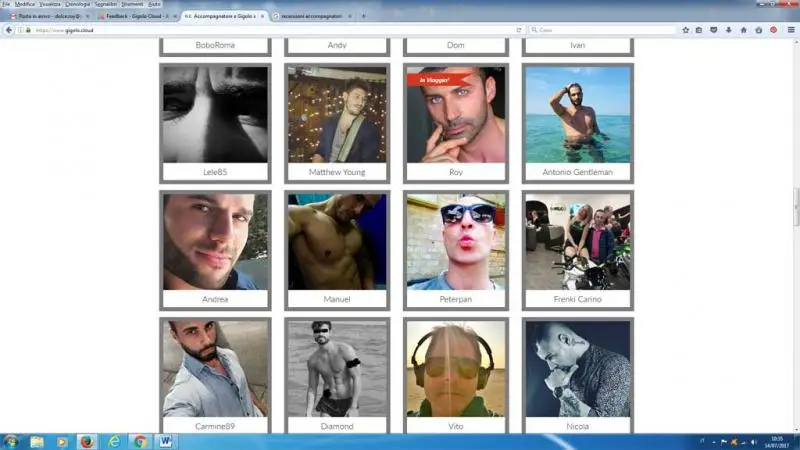Click the Windows Start button
Viewport: 800px width, 450px height.
click(11, 441)
